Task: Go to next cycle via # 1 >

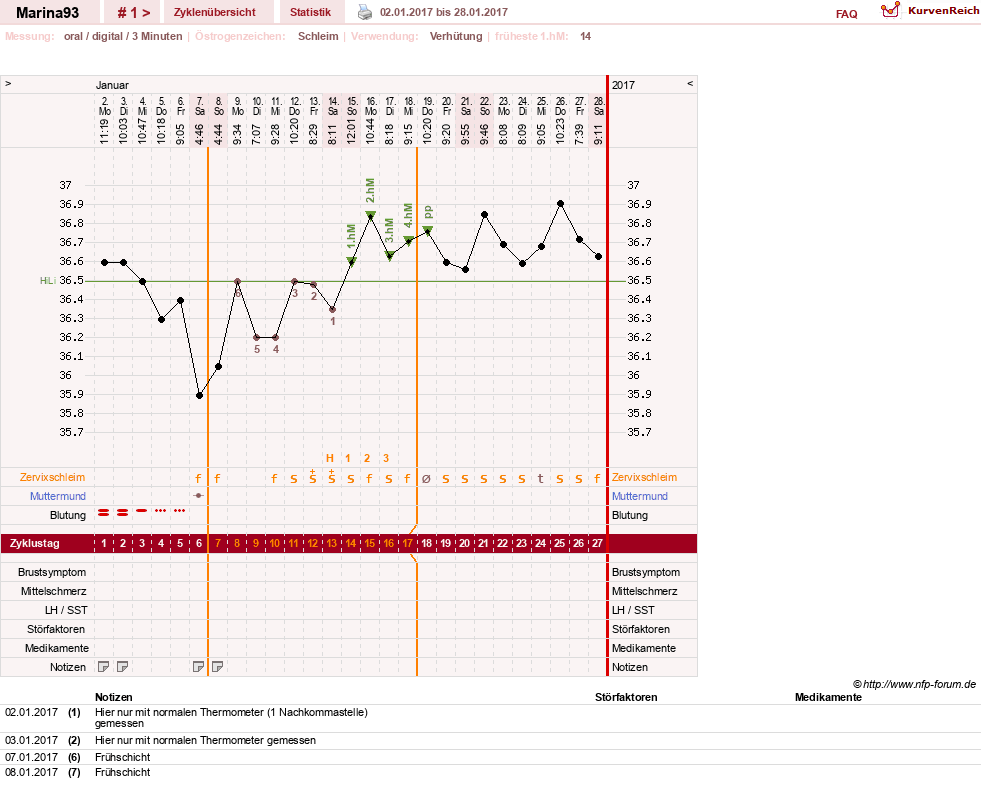Action: [x=134, y=13]
